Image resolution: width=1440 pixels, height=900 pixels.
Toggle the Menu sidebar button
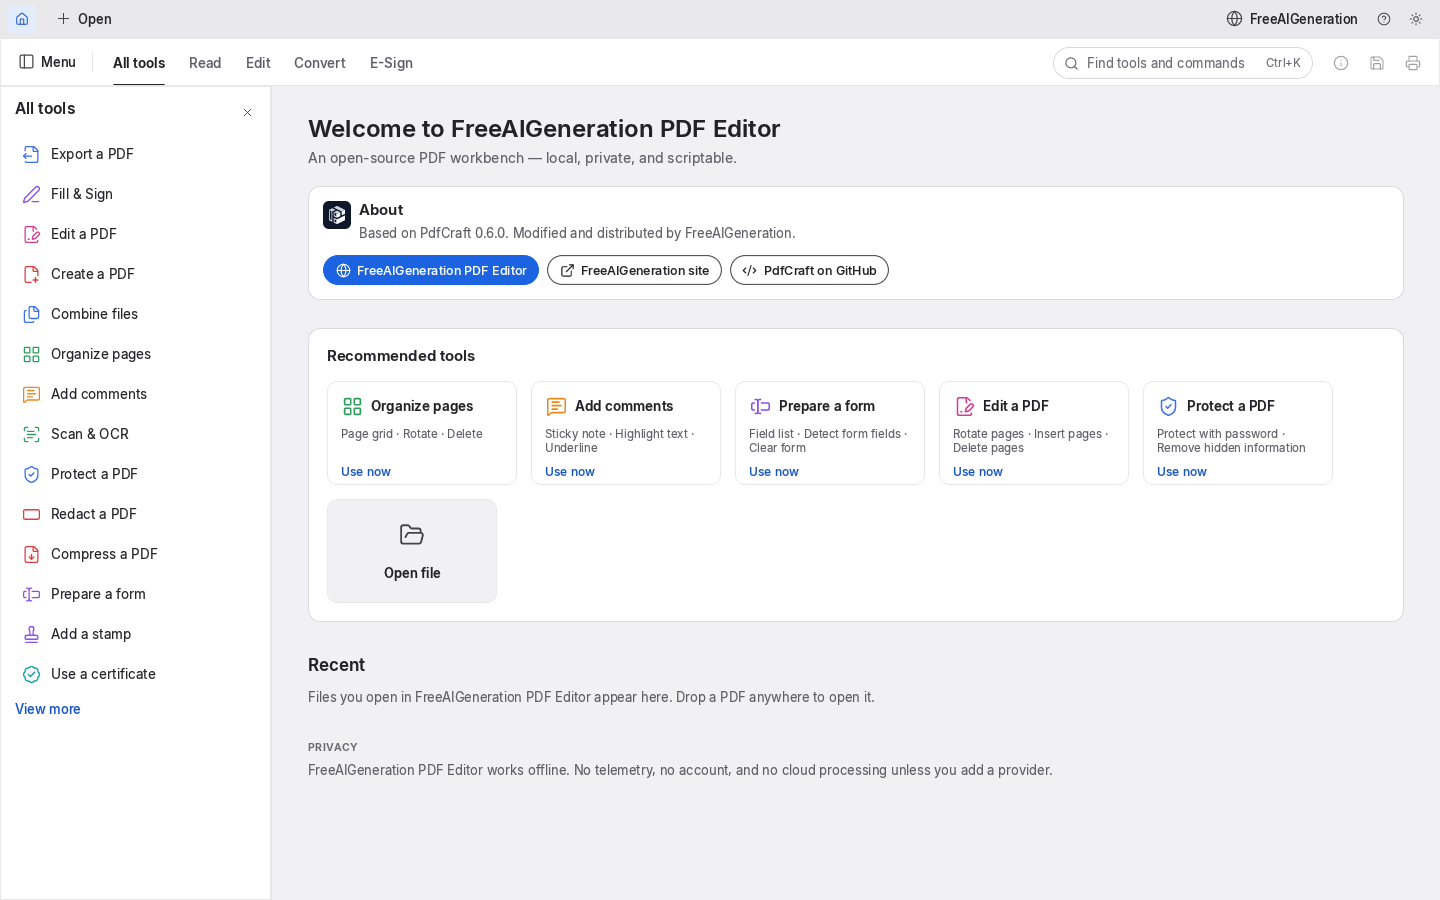47,62
